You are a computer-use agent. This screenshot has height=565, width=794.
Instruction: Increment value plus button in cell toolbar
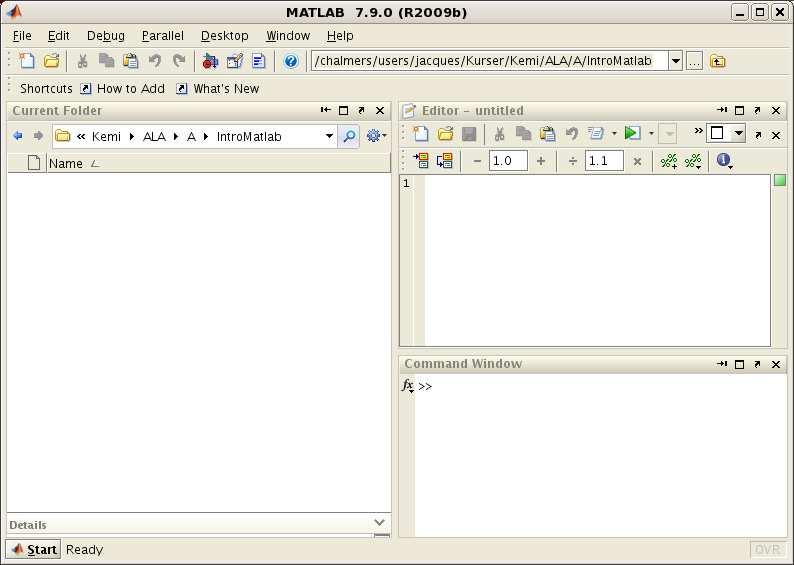click(541, 161)
